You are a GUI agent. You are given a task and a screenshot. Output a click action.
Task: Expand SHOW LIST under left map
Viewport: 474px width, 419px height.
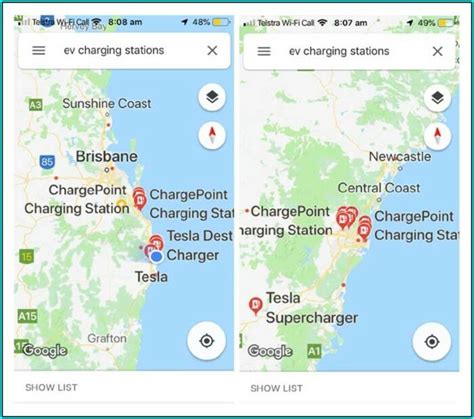(51, 387)
